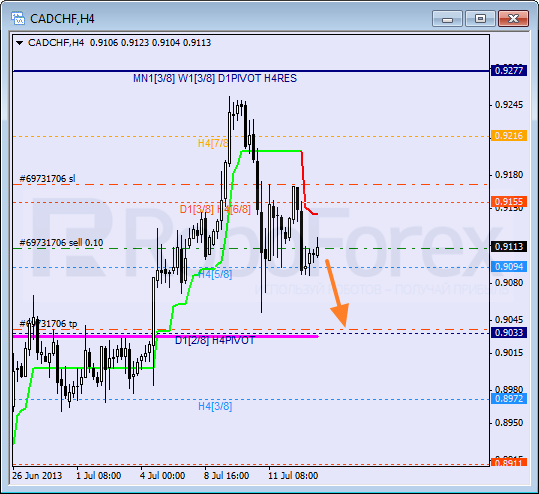
Task: Minimize the CADCHF,H4 chart window
Action: click(x=447, y=19)
